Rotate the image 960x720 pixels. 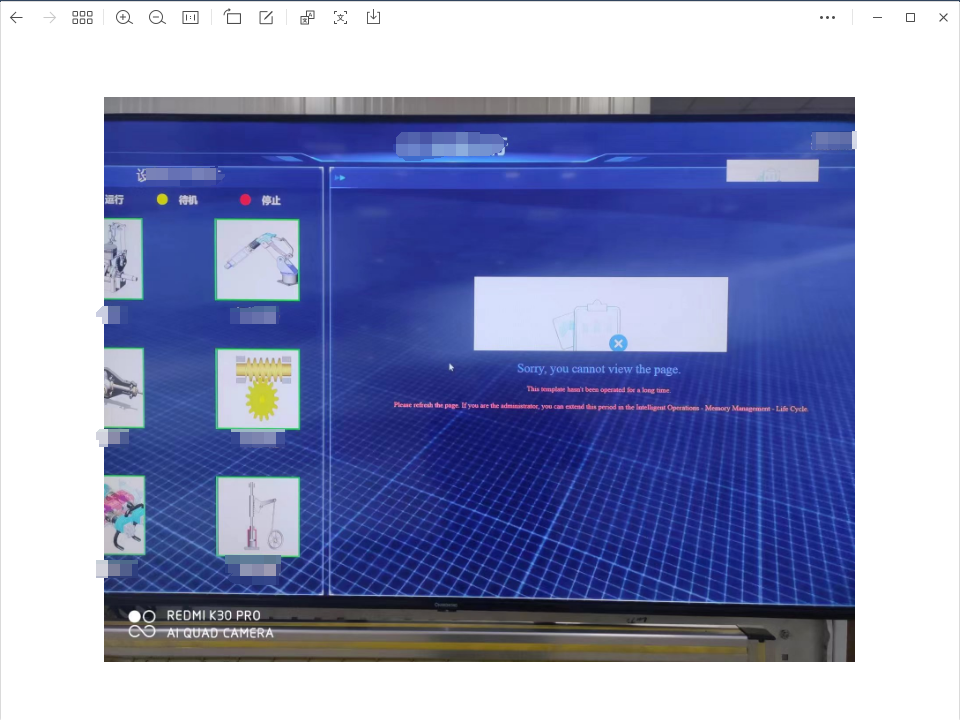point(233,17)
